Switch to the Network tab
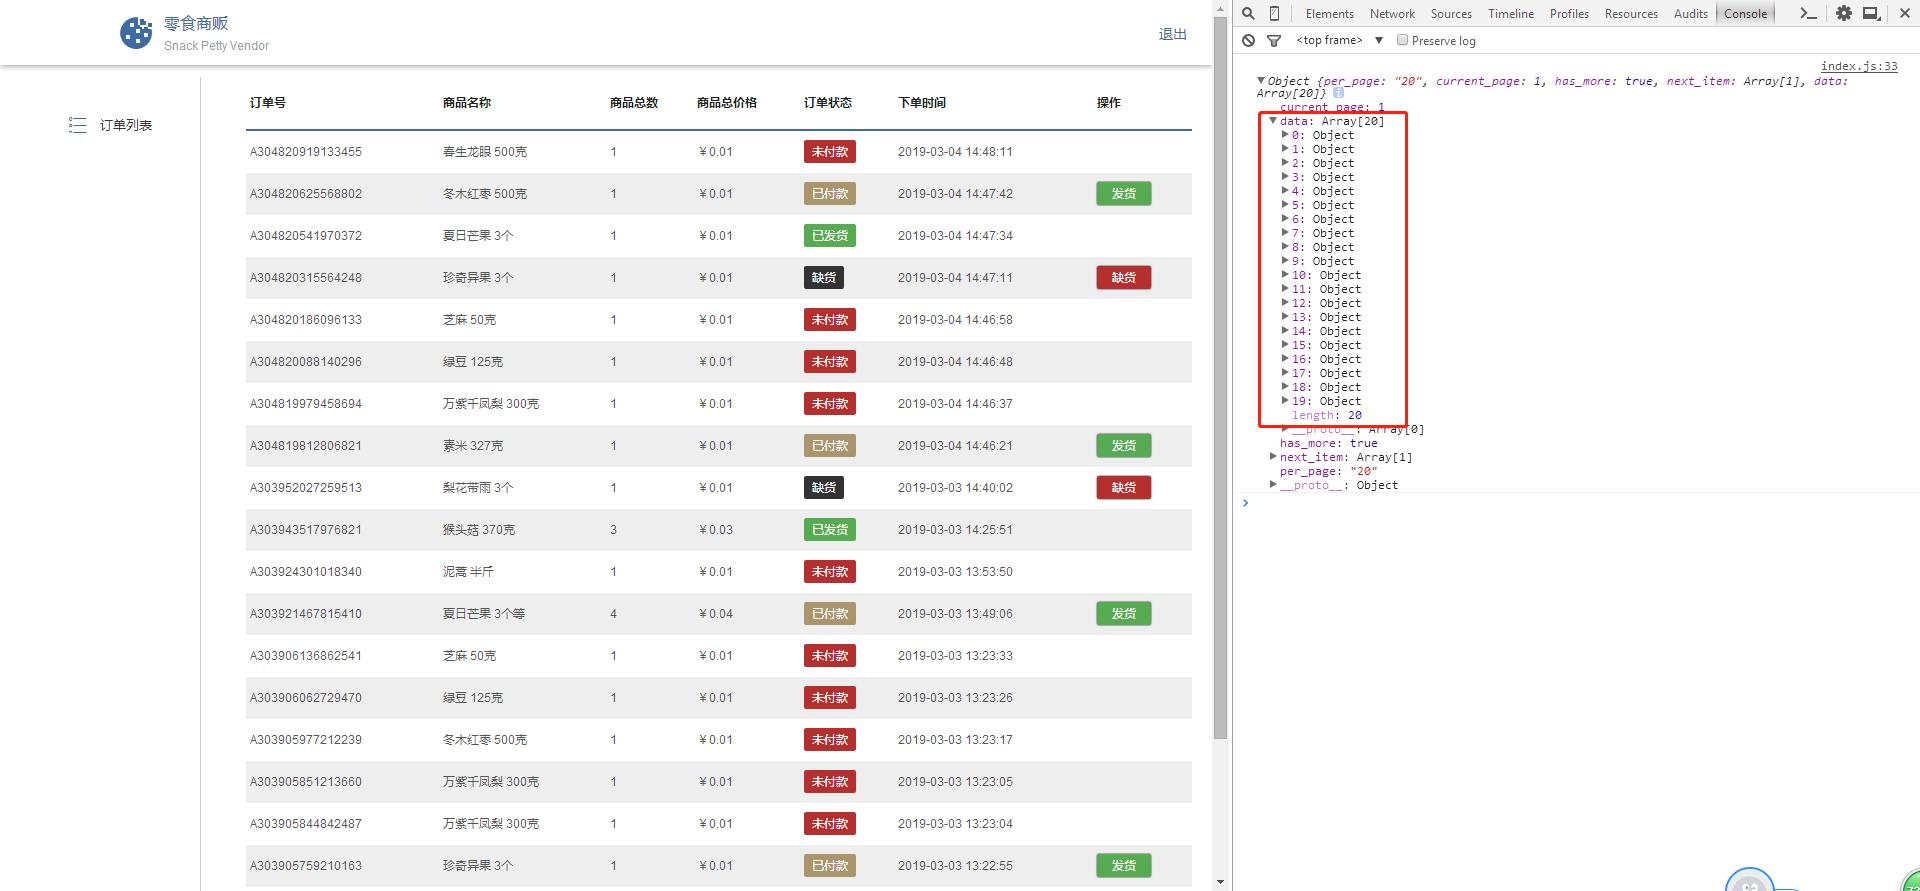 point(1392,14)
